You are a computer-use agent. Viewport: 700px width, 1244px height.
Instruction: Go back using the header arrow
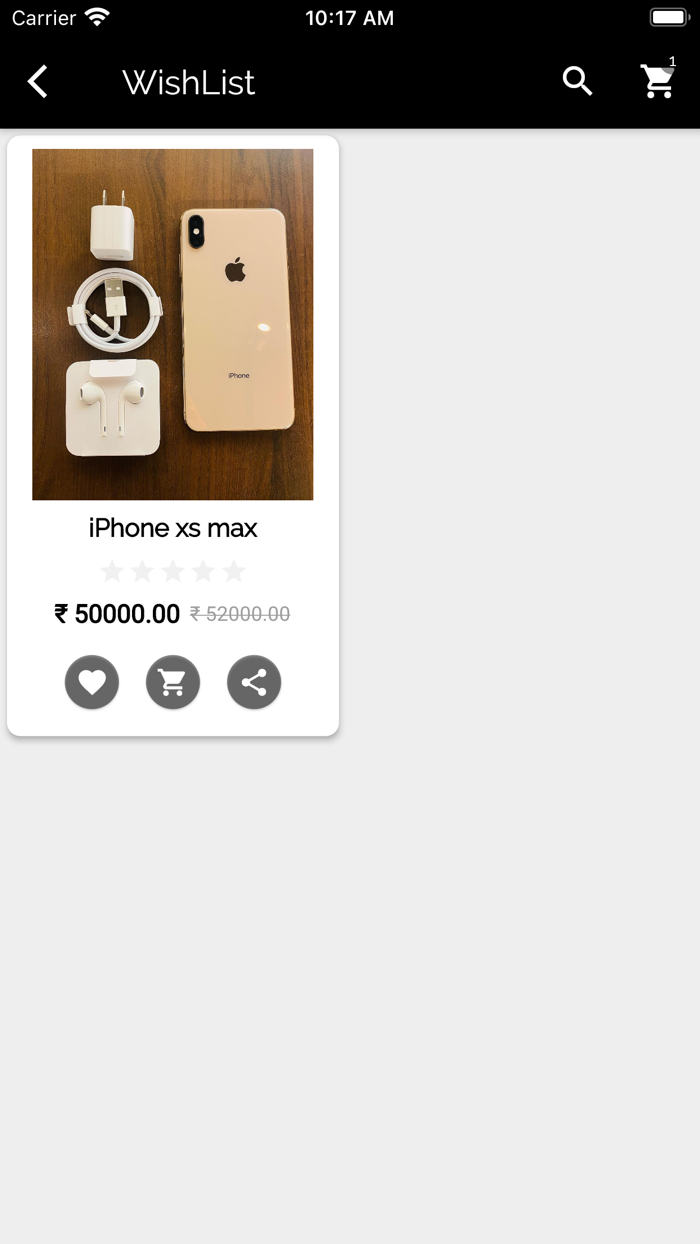37,82
